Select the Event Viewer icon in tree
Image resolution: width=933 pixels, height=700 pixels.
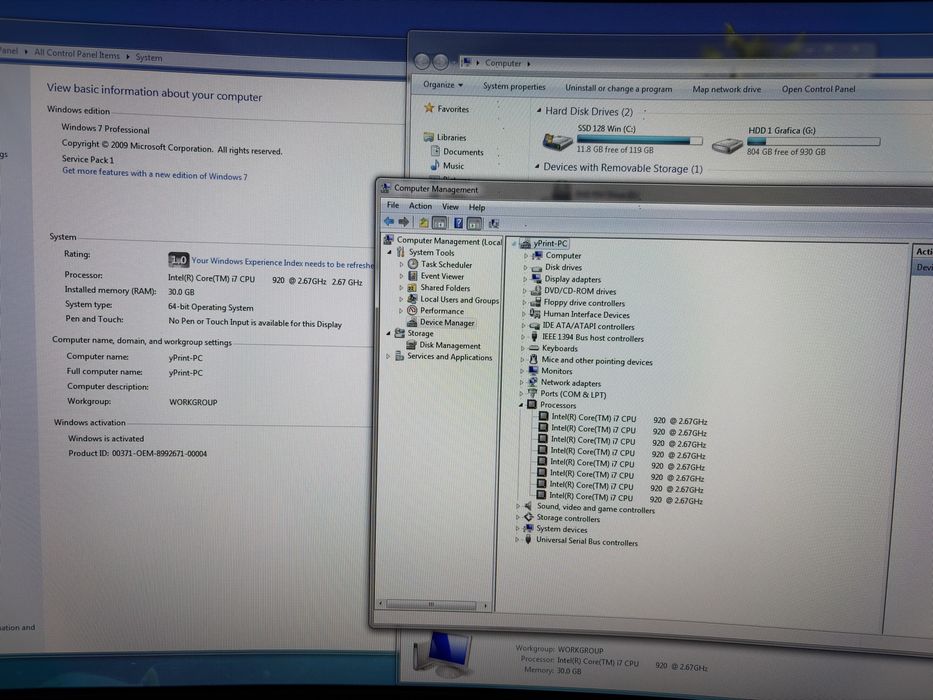tap(412, 276)
